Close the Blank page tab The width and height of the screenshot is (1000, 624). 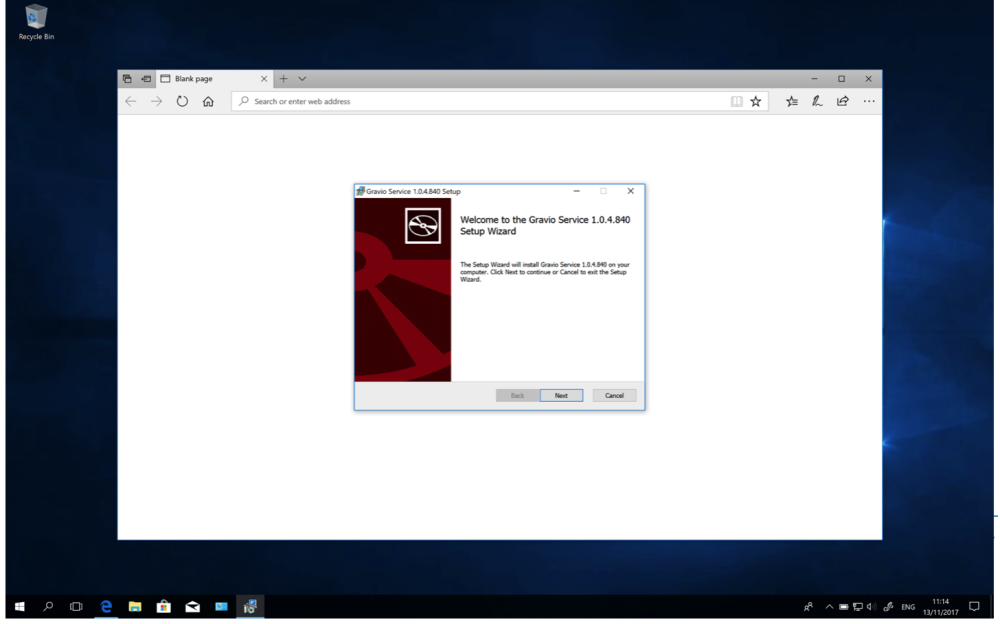coord(264,78)
